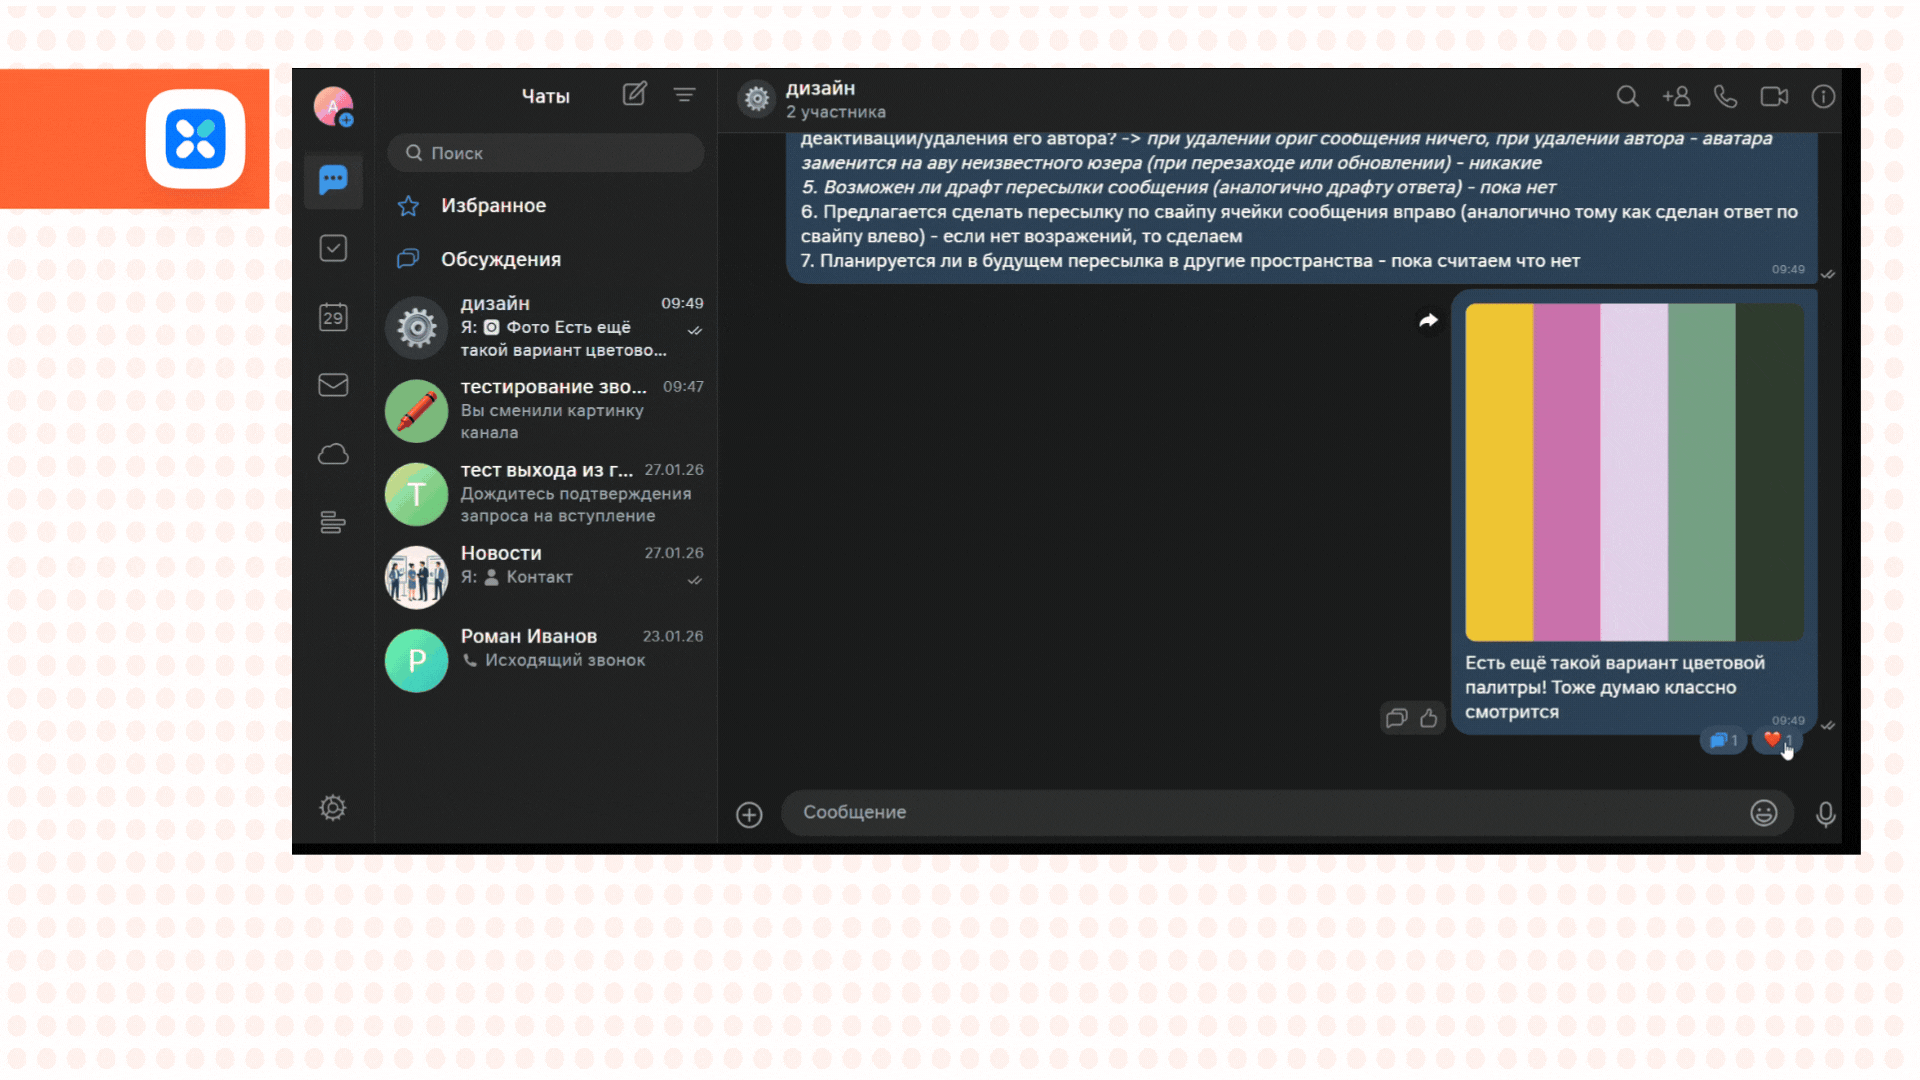The width and height of the screenshot is (1920, 1080).
Task: Open the attachment plus button
Action: pos(749,815)
